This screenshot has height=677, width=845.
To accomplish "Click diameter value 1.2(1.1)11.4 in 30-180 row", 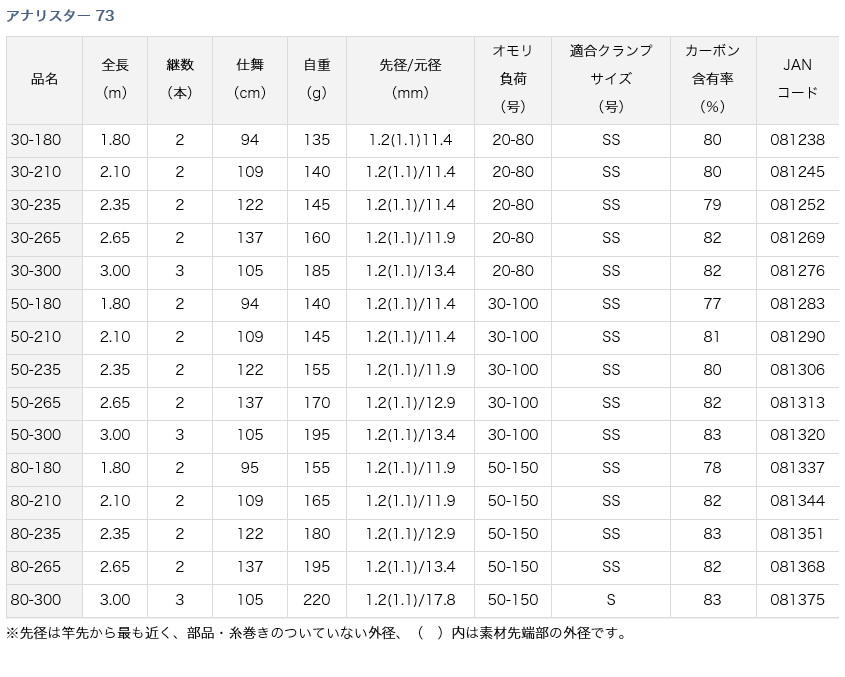I will click(411, 140).
